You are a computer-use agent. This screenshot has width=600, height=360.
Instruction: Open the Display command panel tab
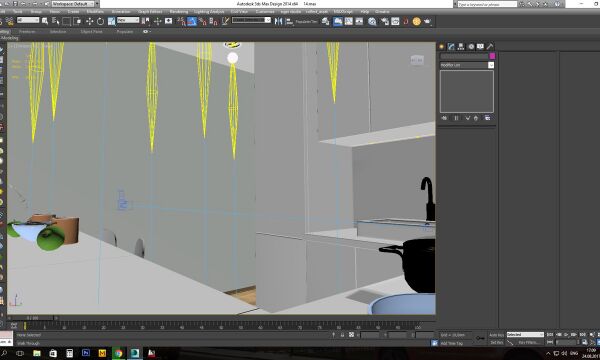pos(480,46)
